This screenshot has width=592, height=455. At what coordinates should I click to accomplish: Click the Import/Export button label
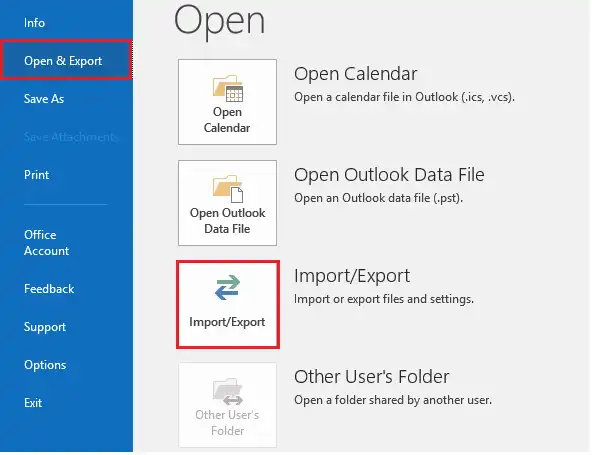[227, 322]
